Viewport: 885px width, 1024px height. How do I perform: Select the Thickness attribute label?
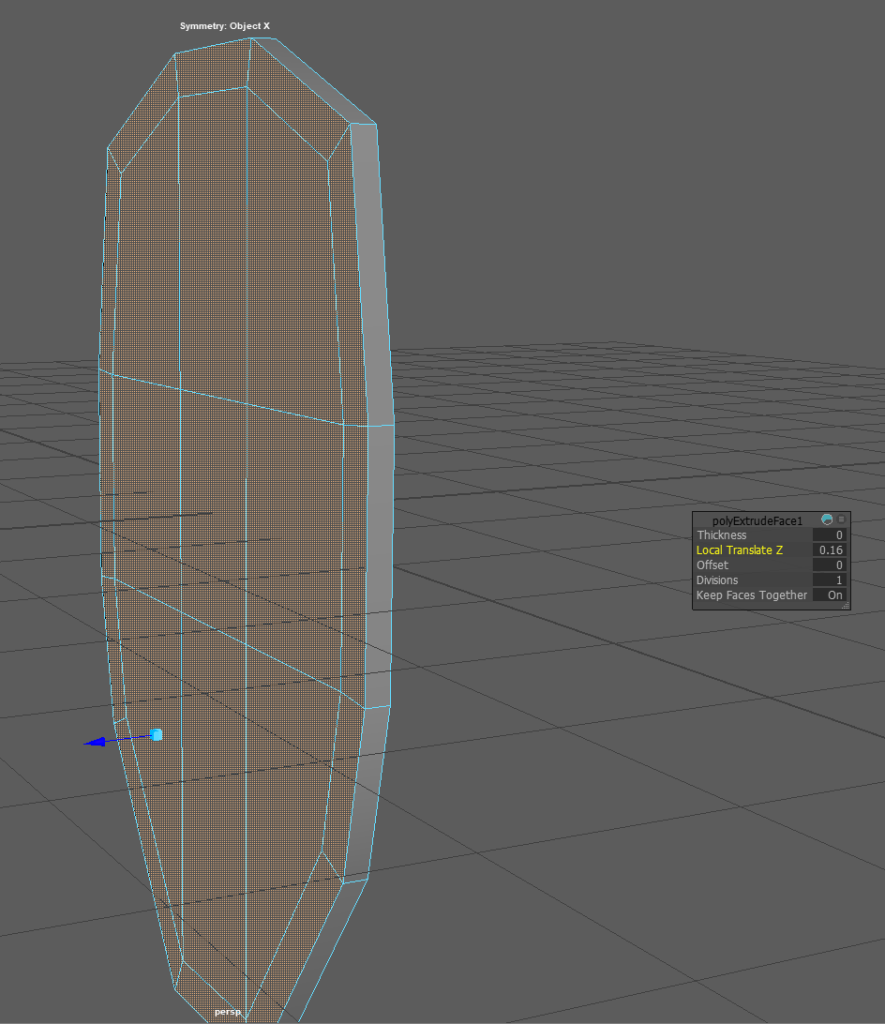[721, 536]
